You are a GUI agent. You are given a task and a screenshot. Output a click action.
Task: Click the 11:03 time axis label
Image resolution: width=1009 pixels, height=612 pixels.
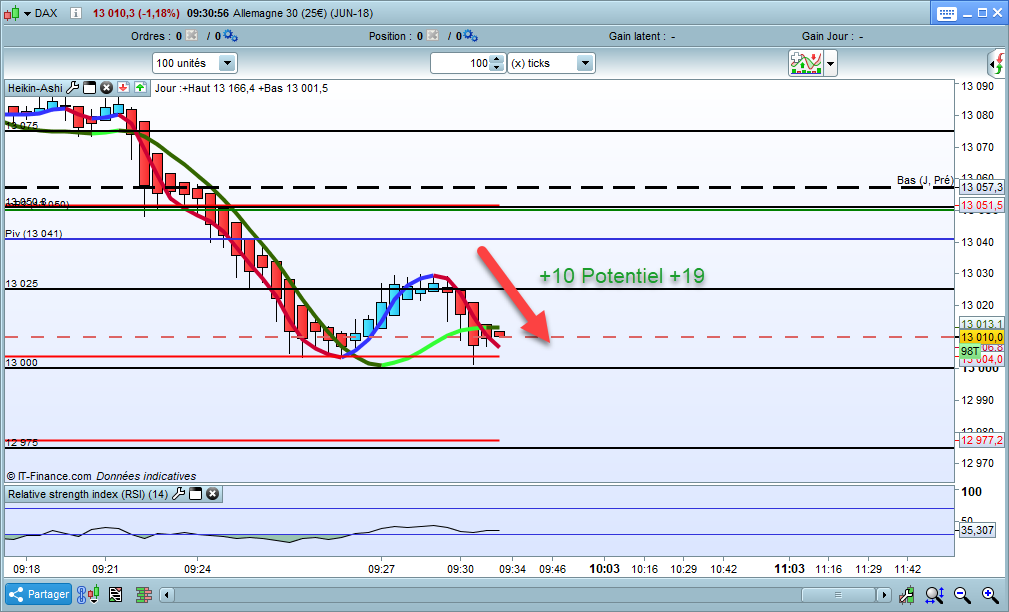pyautogui.click(x=789, y=569)
